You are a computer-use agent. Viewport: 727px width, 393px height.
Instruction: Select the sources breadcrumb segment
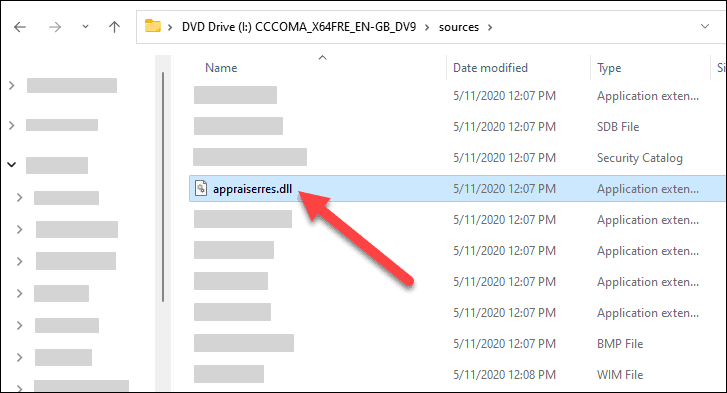(459, 27)
